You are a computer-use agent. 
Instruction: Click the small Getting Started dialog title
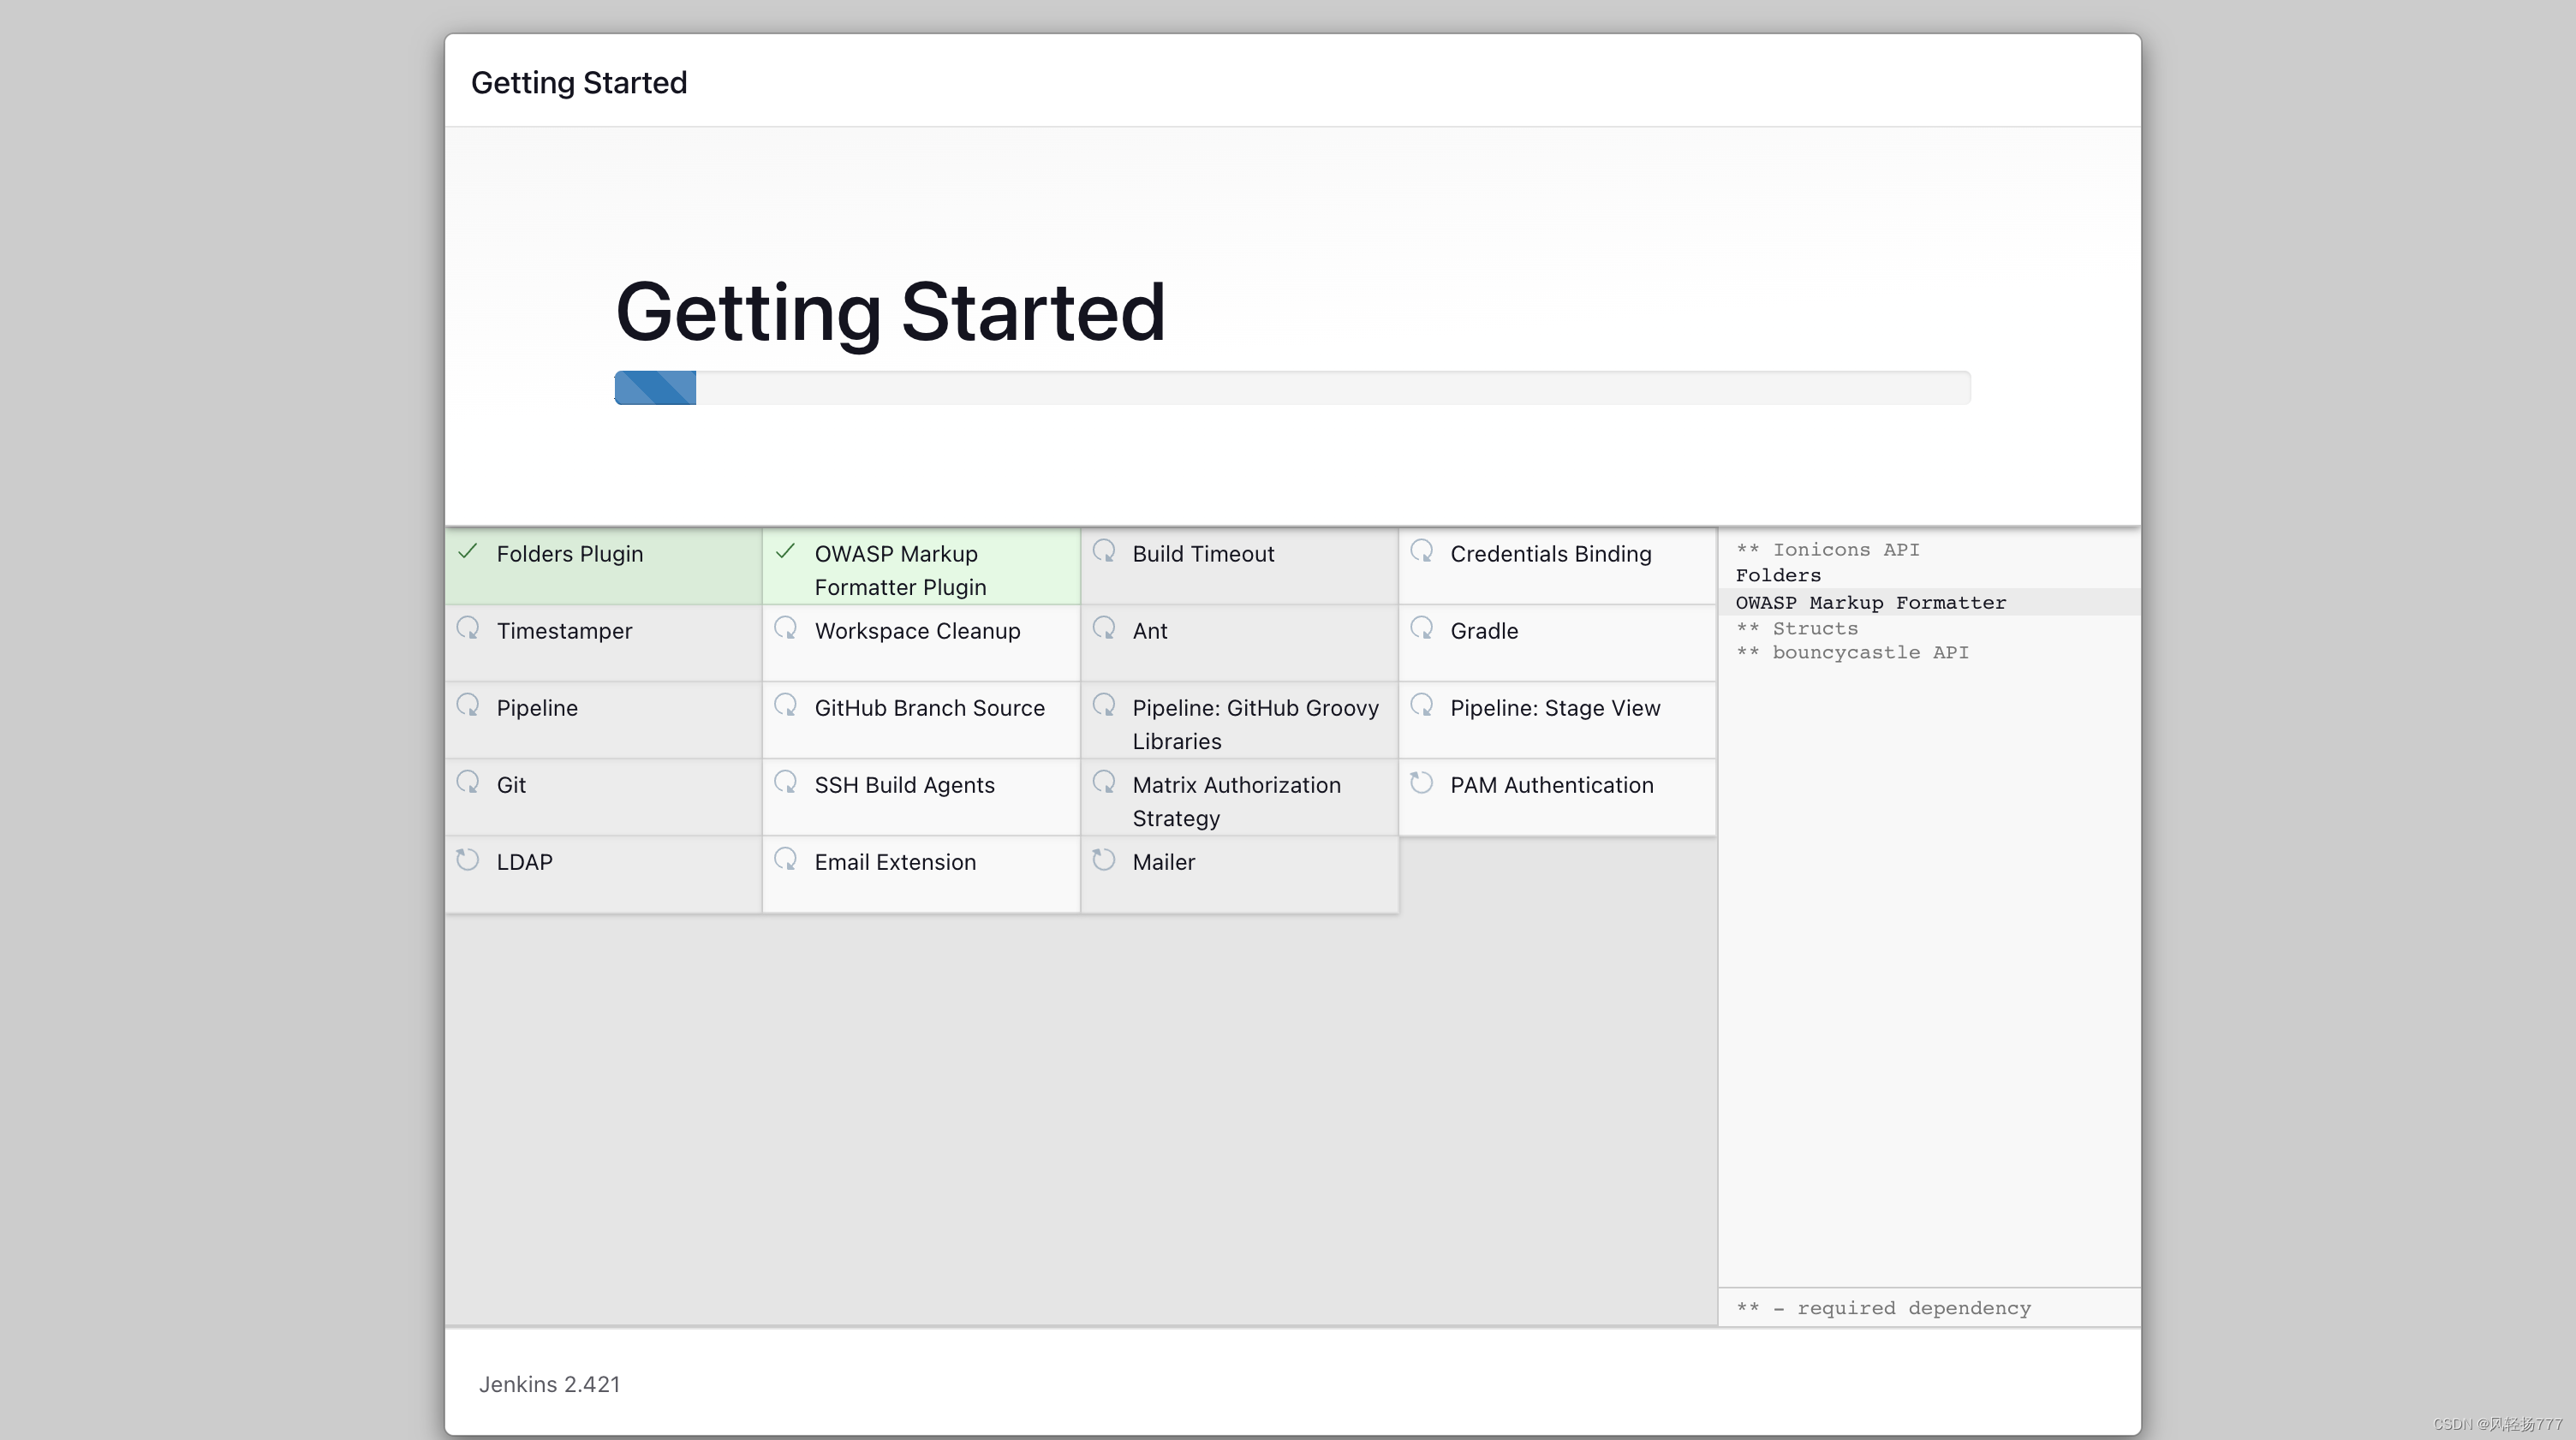pyautogui.click(x=579, y=83)
